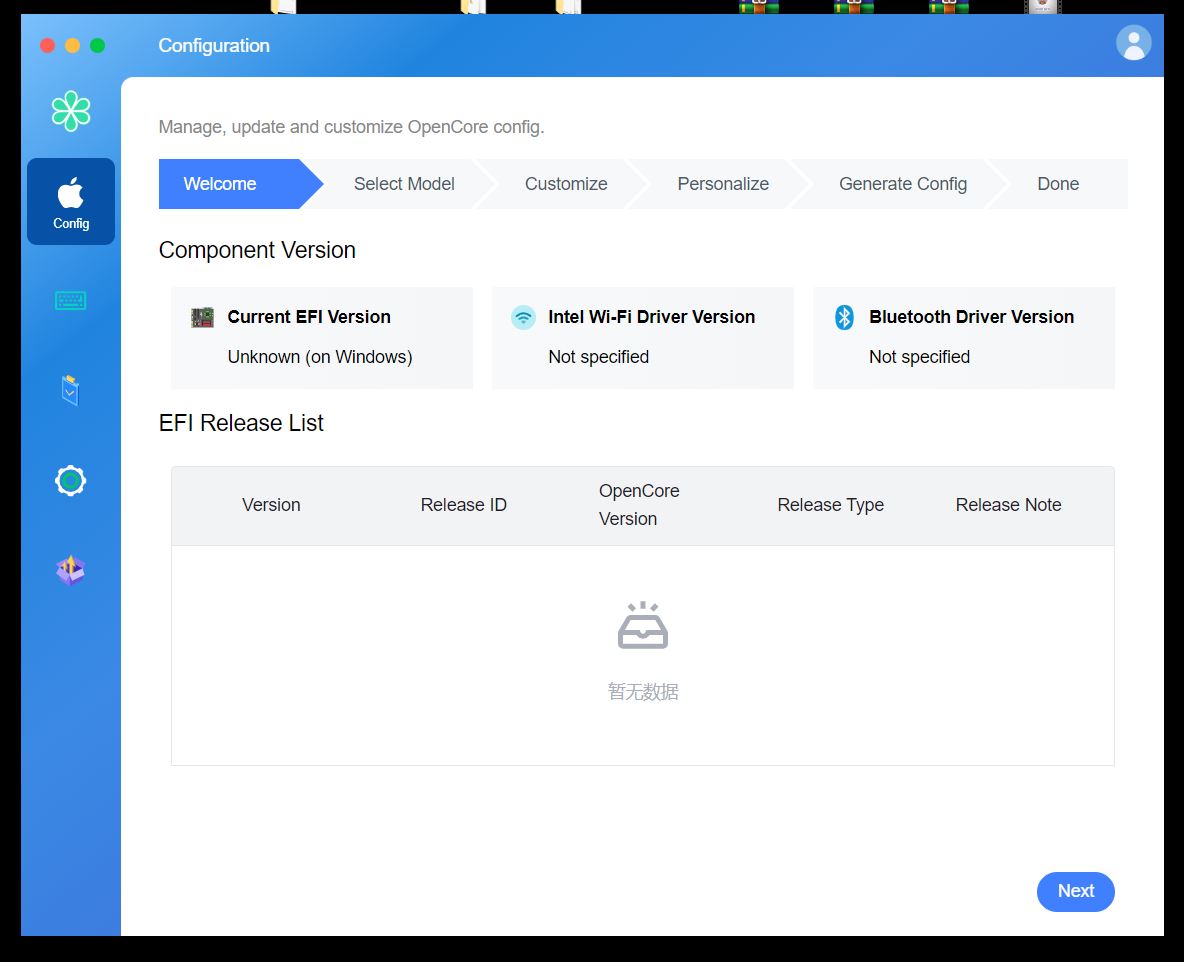Click the Current EFI Version motherboard icon
This screenshot has height=962, width=1184.
coord(203,317)
